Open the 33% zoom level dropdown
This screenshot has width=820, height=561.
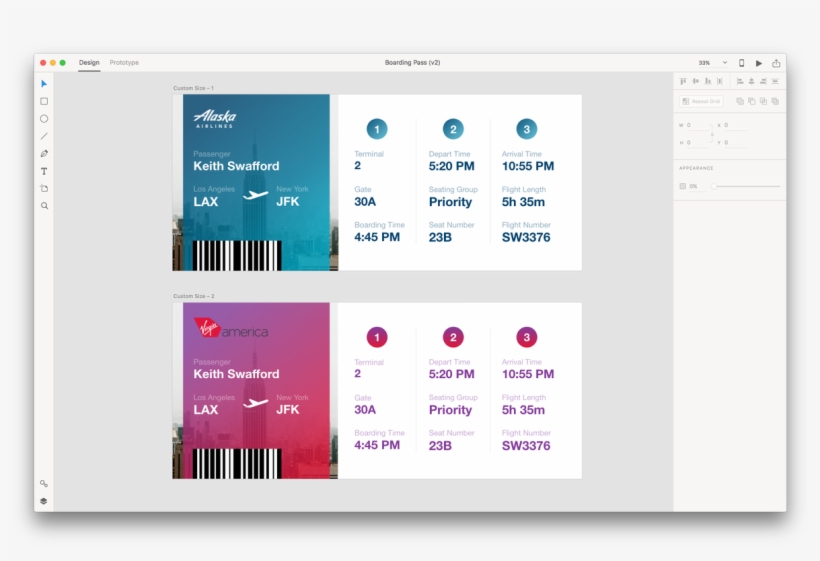click(x=714, y=63)
